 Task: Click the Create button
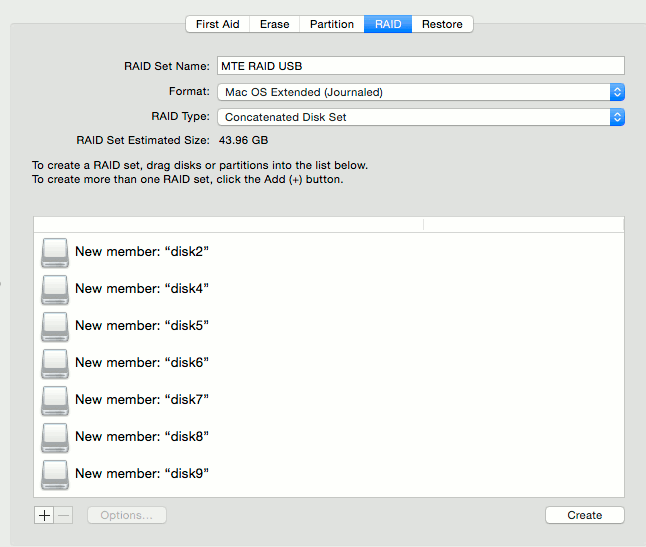[x=584, y=515]
